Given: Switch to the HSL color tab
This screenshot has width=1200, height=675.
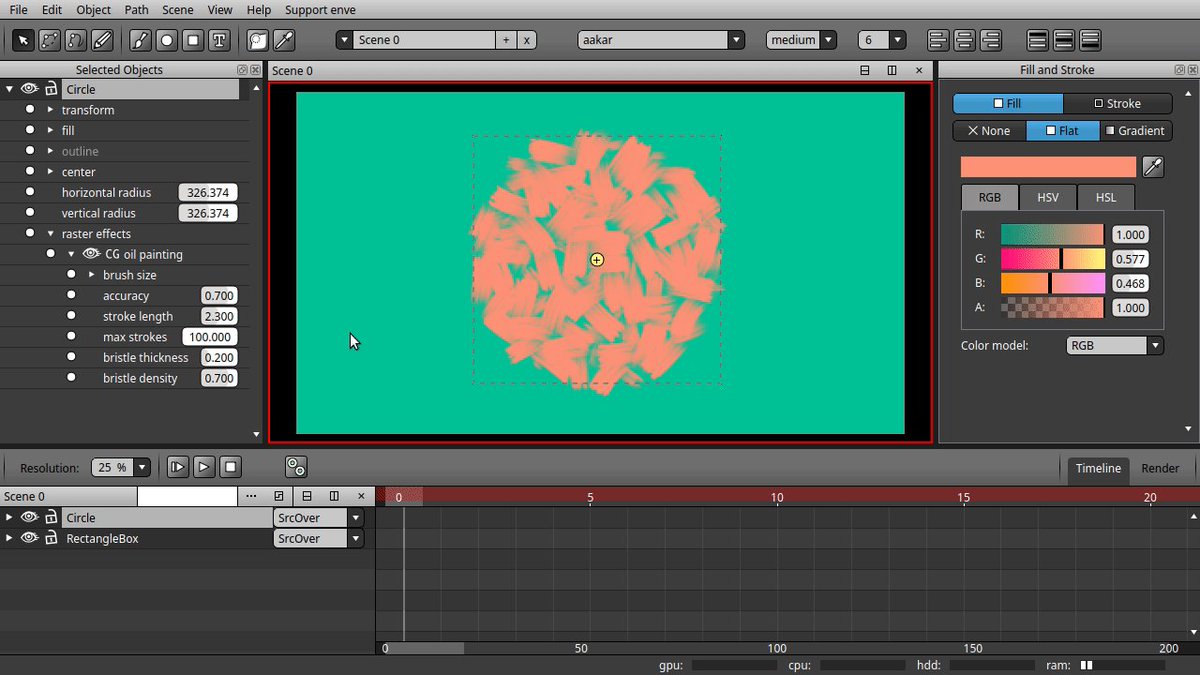Looking at the screenshot, I should click(x=1105, y=197).
